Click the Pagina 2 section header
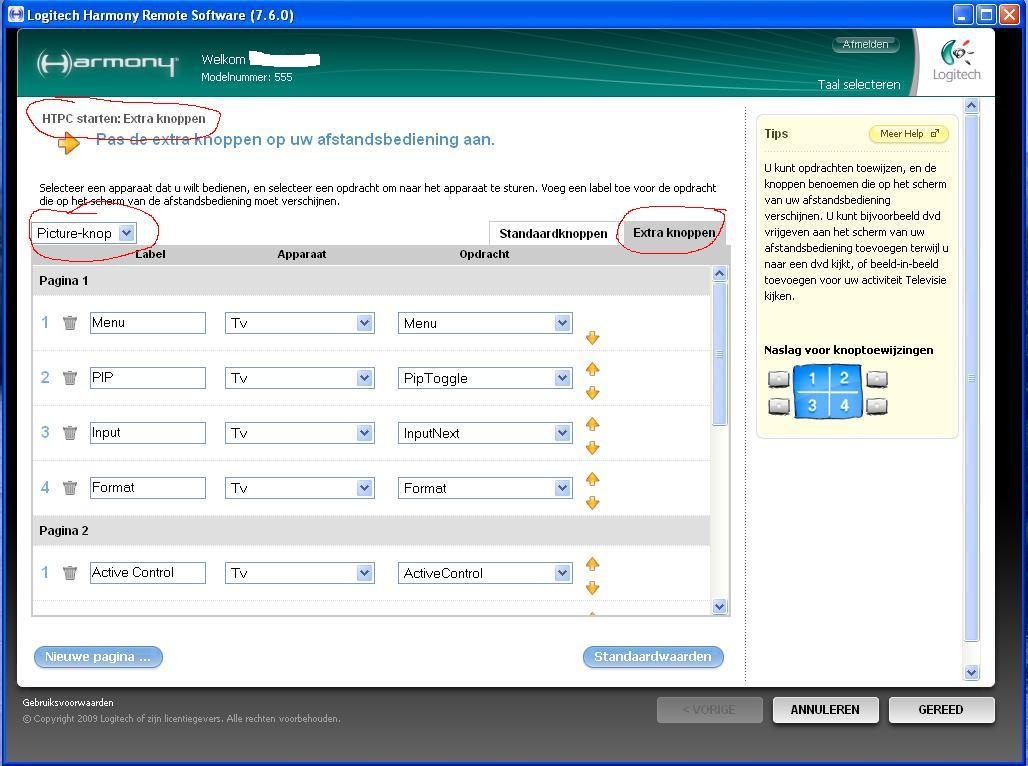The image size is (1028, 766). coord(371,531)
